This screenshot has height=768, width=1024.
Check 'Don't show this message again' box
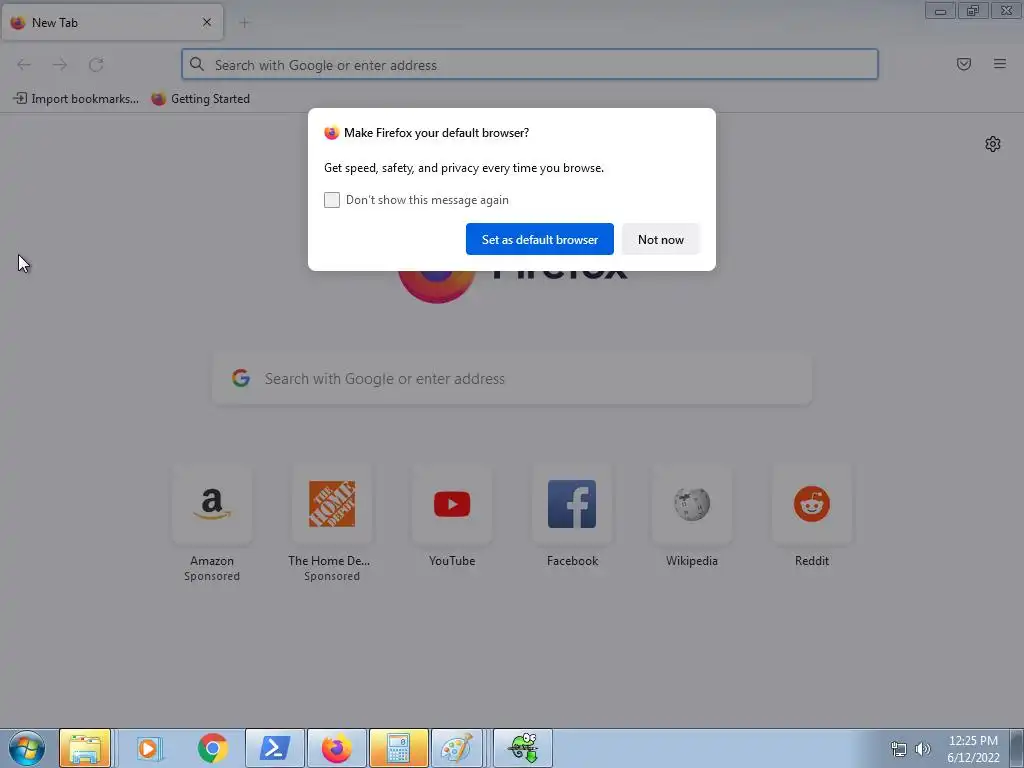[x=332, y=200]
